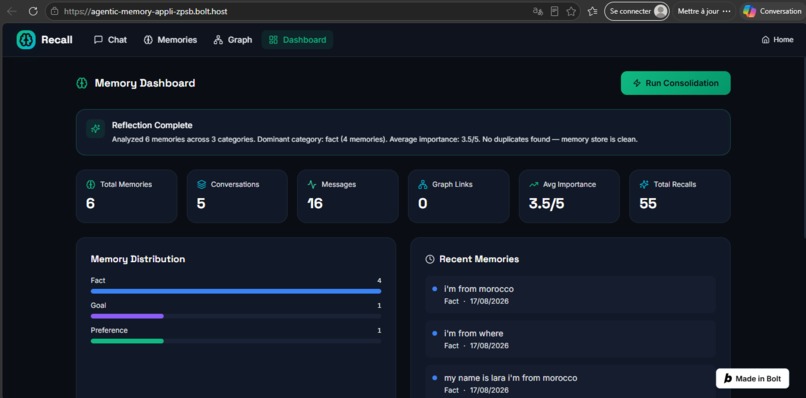Click the Goal label in Memory Distribution
Screen dimensions: 806x398
[x=98, y=305]
